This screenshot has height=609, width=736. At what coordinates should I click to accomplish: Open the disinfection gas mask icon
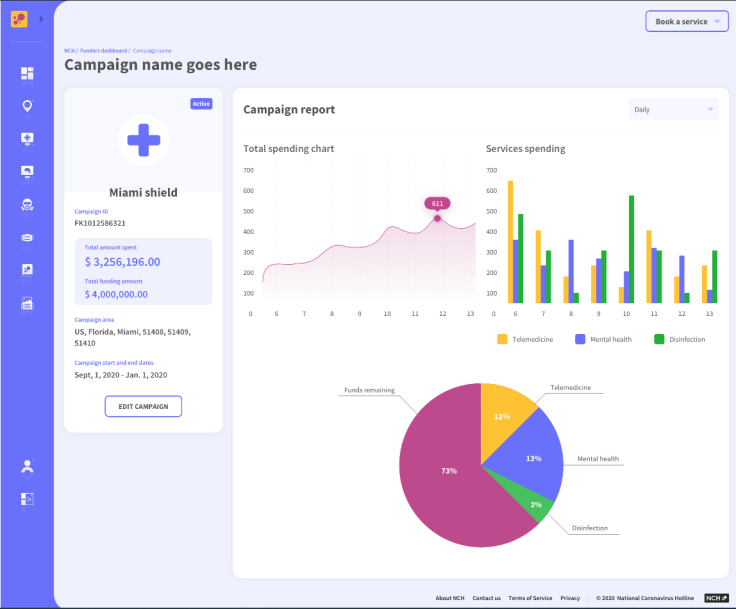coord(27,205)
